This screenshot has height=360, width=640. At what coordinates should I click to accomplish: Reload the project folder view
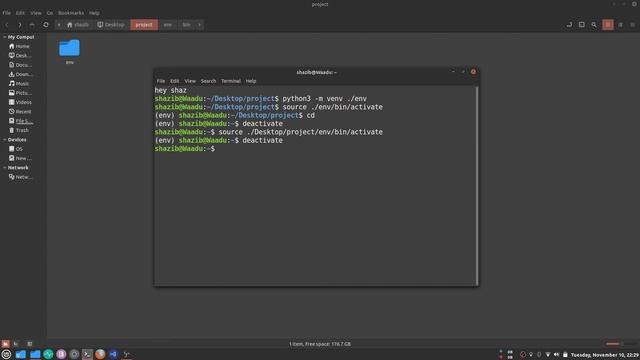(46, 25)
